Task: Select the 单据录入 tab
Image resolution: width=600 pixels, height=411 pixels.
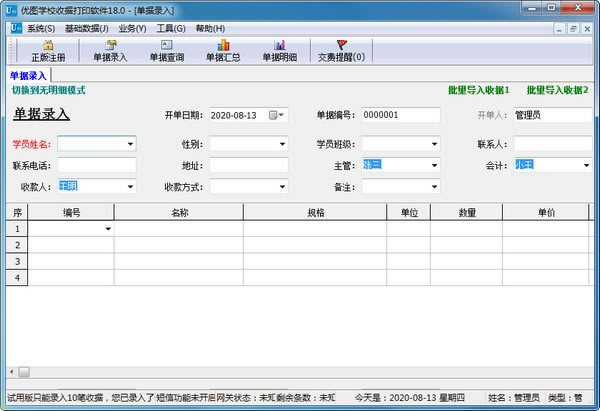Action: [28, 75]
